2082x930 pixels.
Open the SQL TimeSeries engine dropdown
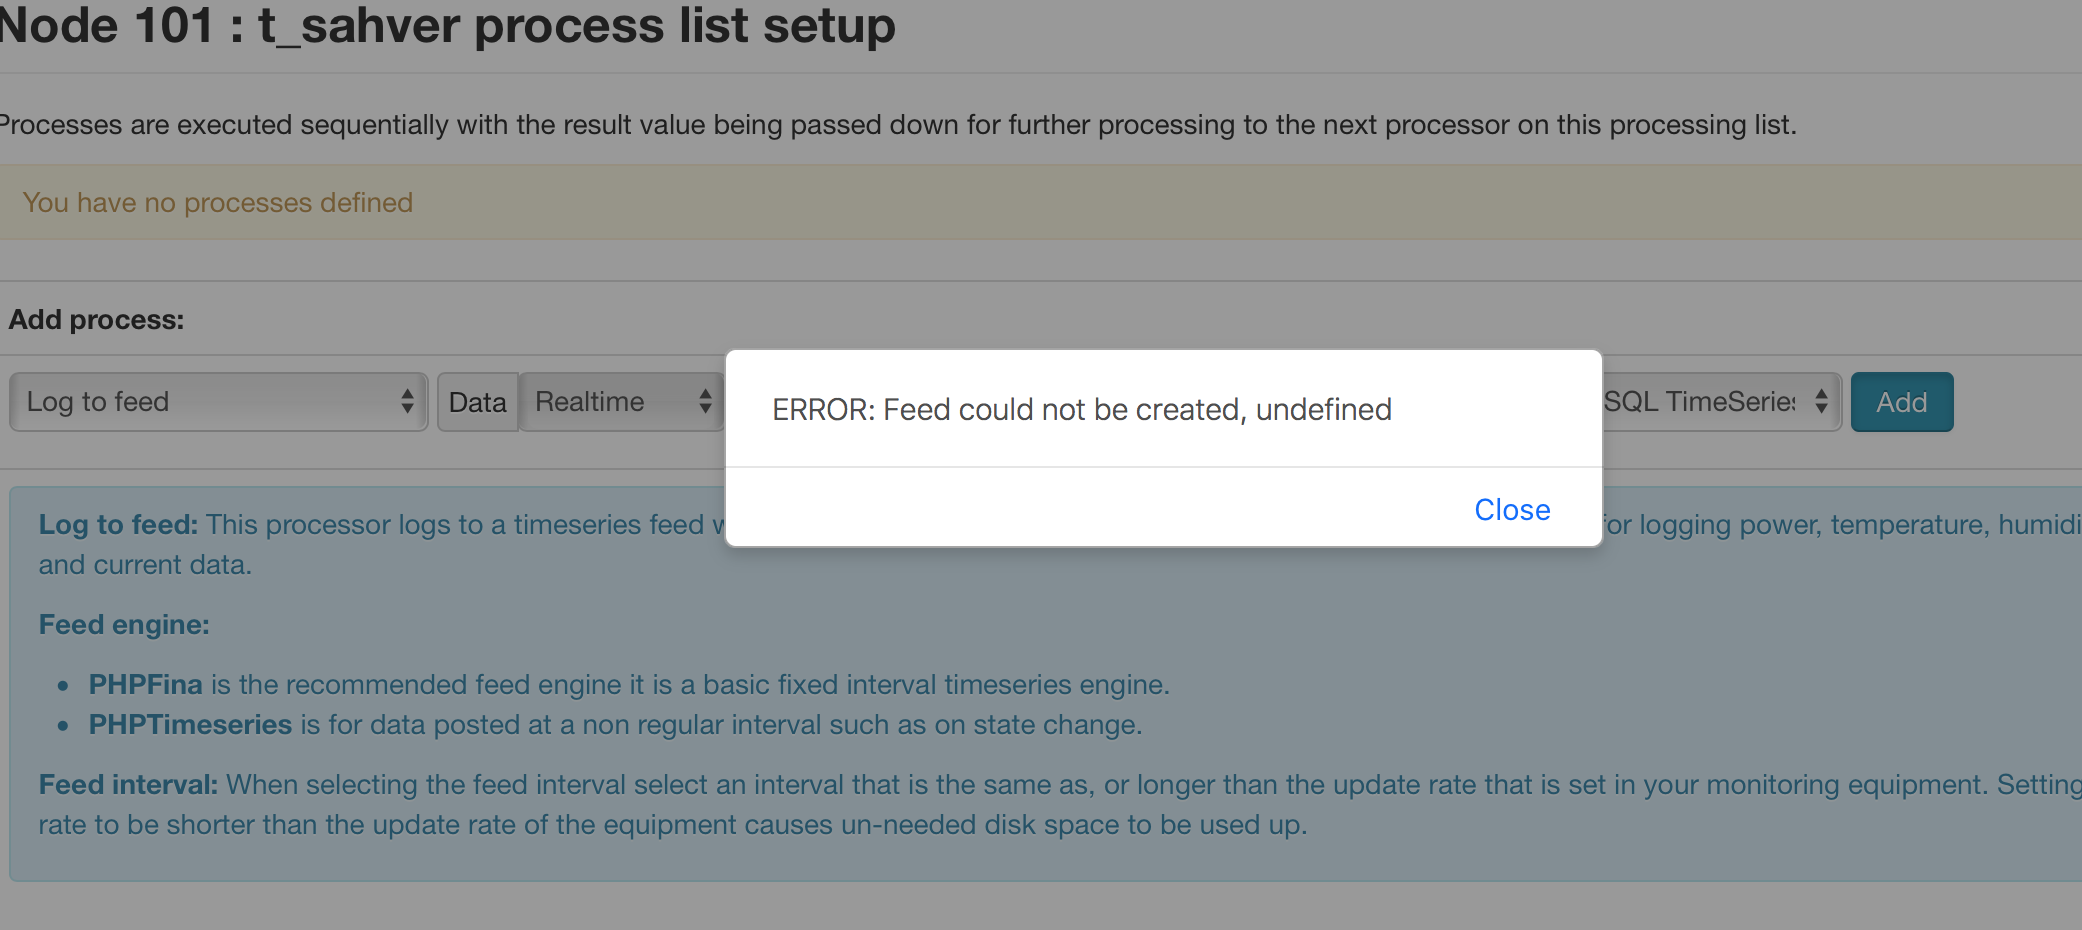(x=1720, y=402)
